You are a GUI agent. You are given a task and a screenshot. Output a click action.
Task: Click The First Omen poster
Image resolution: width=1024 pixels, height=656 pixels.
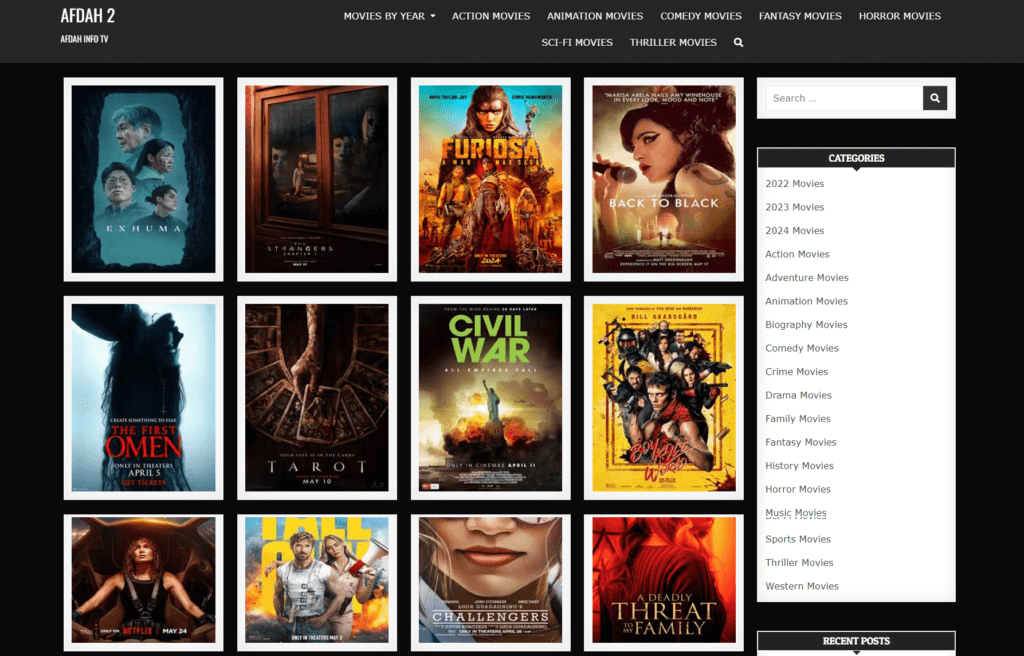pos(144,397)
